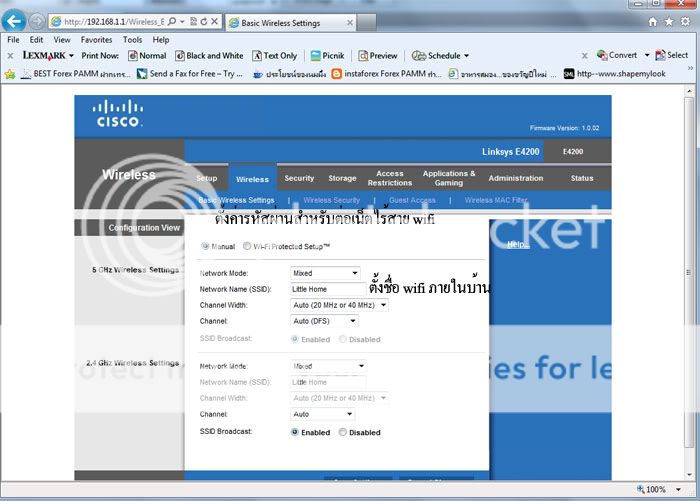Viewport: 700px width, 501px height.
Task: Select Wi-Fi Protected Setup radio button
Action: [x=247, y=246]
